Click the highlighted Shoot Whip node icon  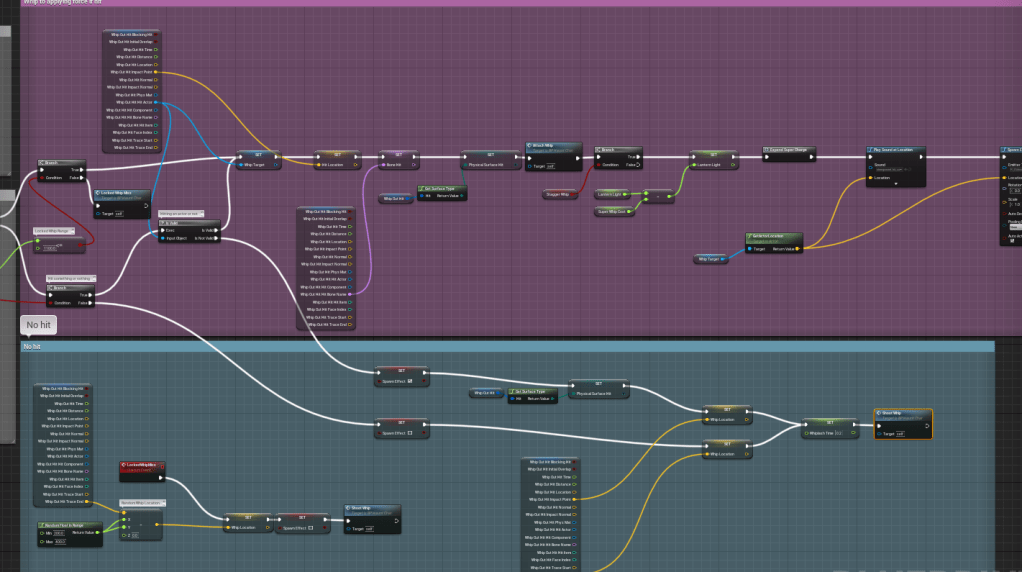pos(877,412)
